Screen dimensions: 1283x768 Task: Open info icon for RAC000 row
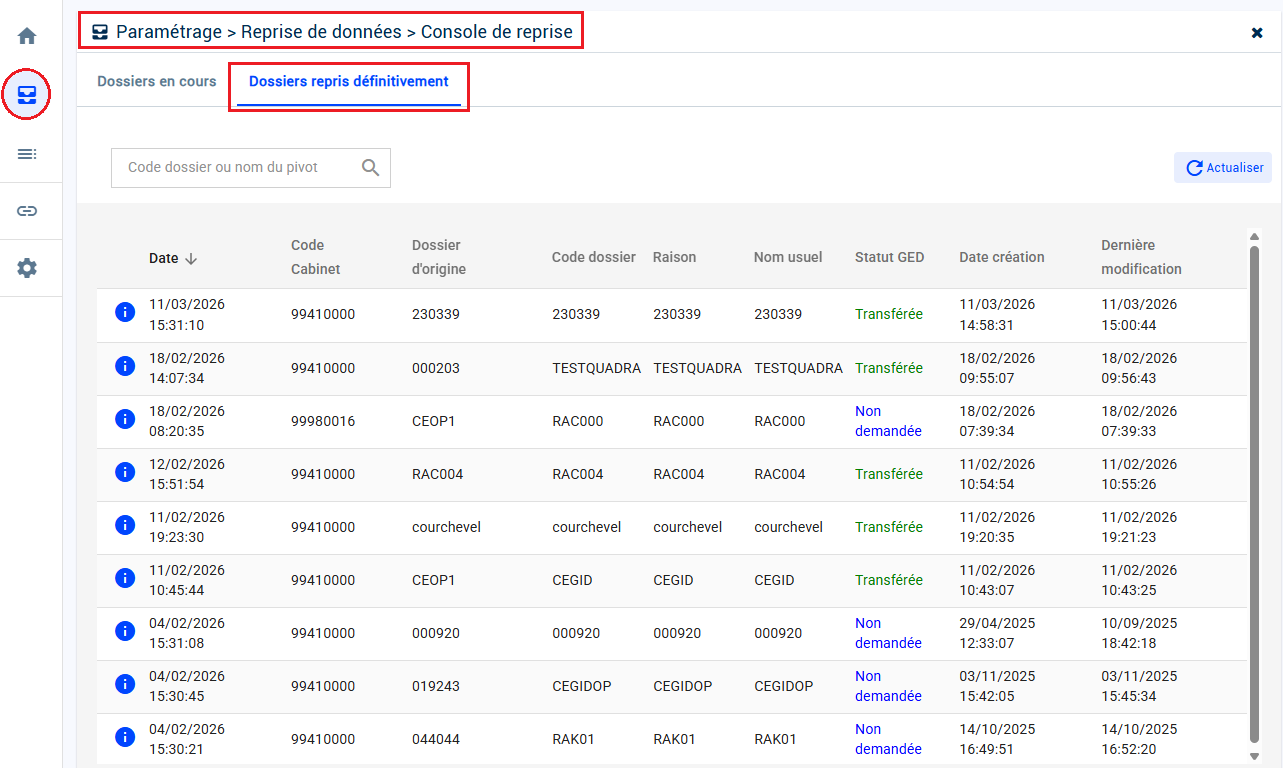(x=125, y=419)
